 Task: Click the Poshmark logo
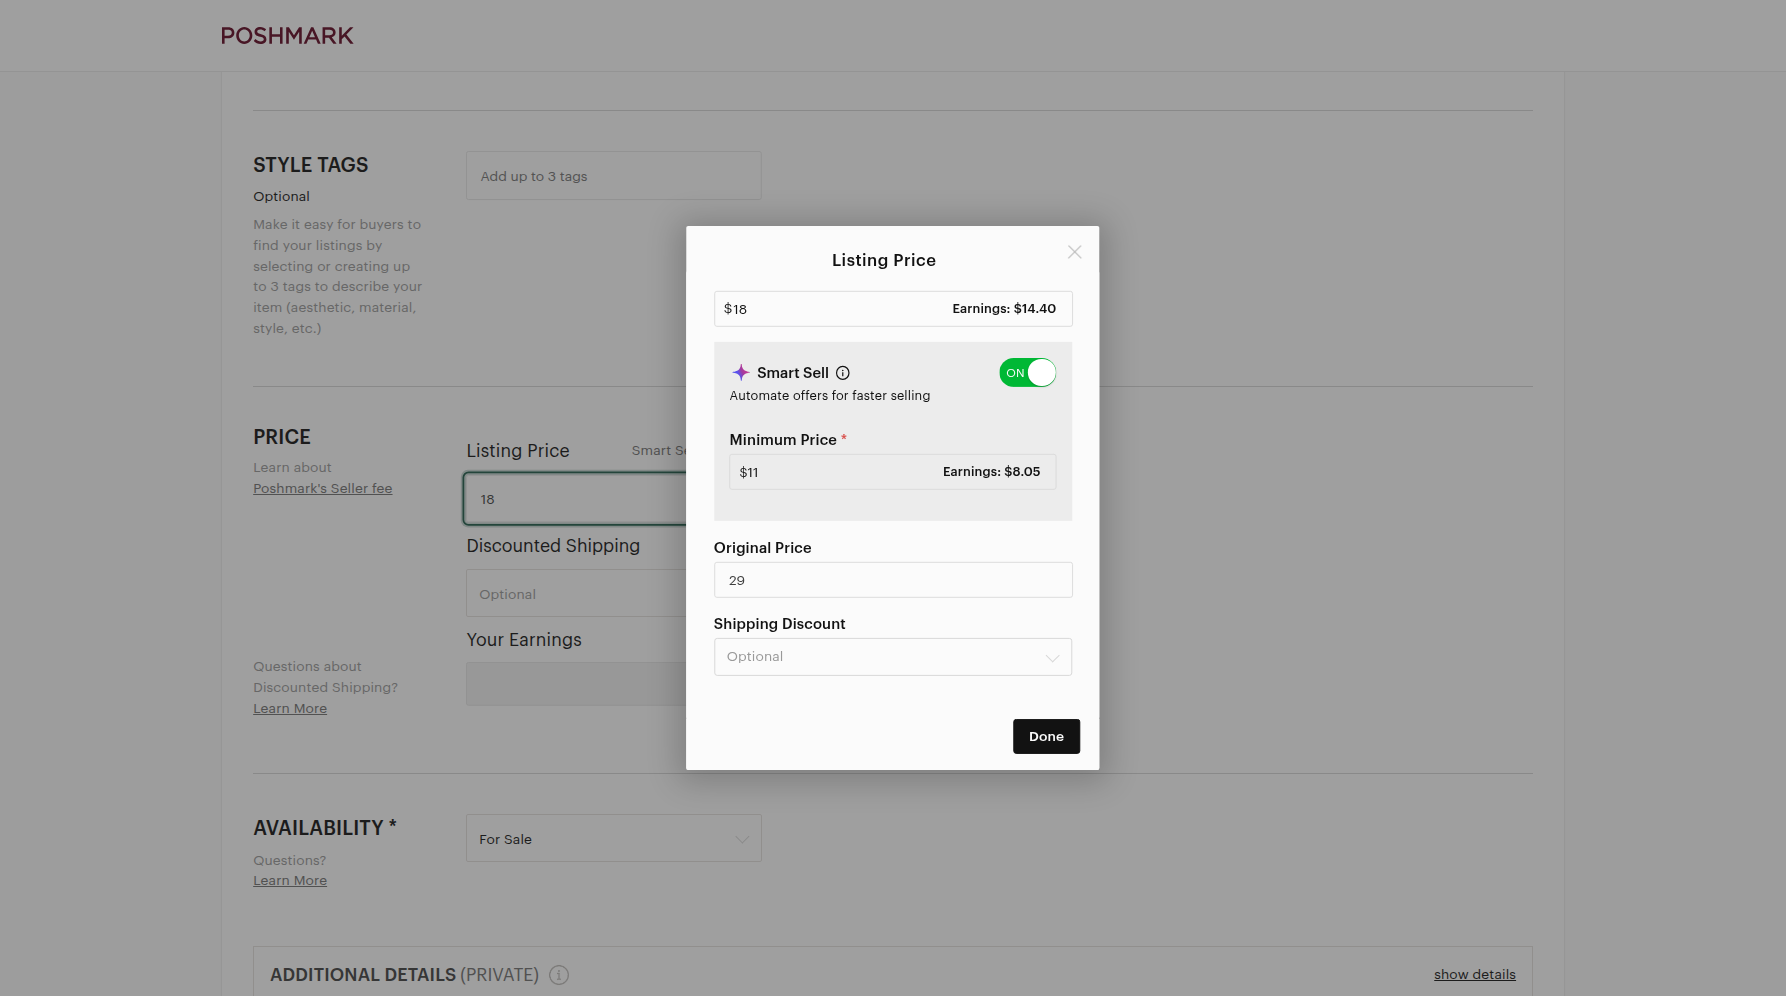287,36
